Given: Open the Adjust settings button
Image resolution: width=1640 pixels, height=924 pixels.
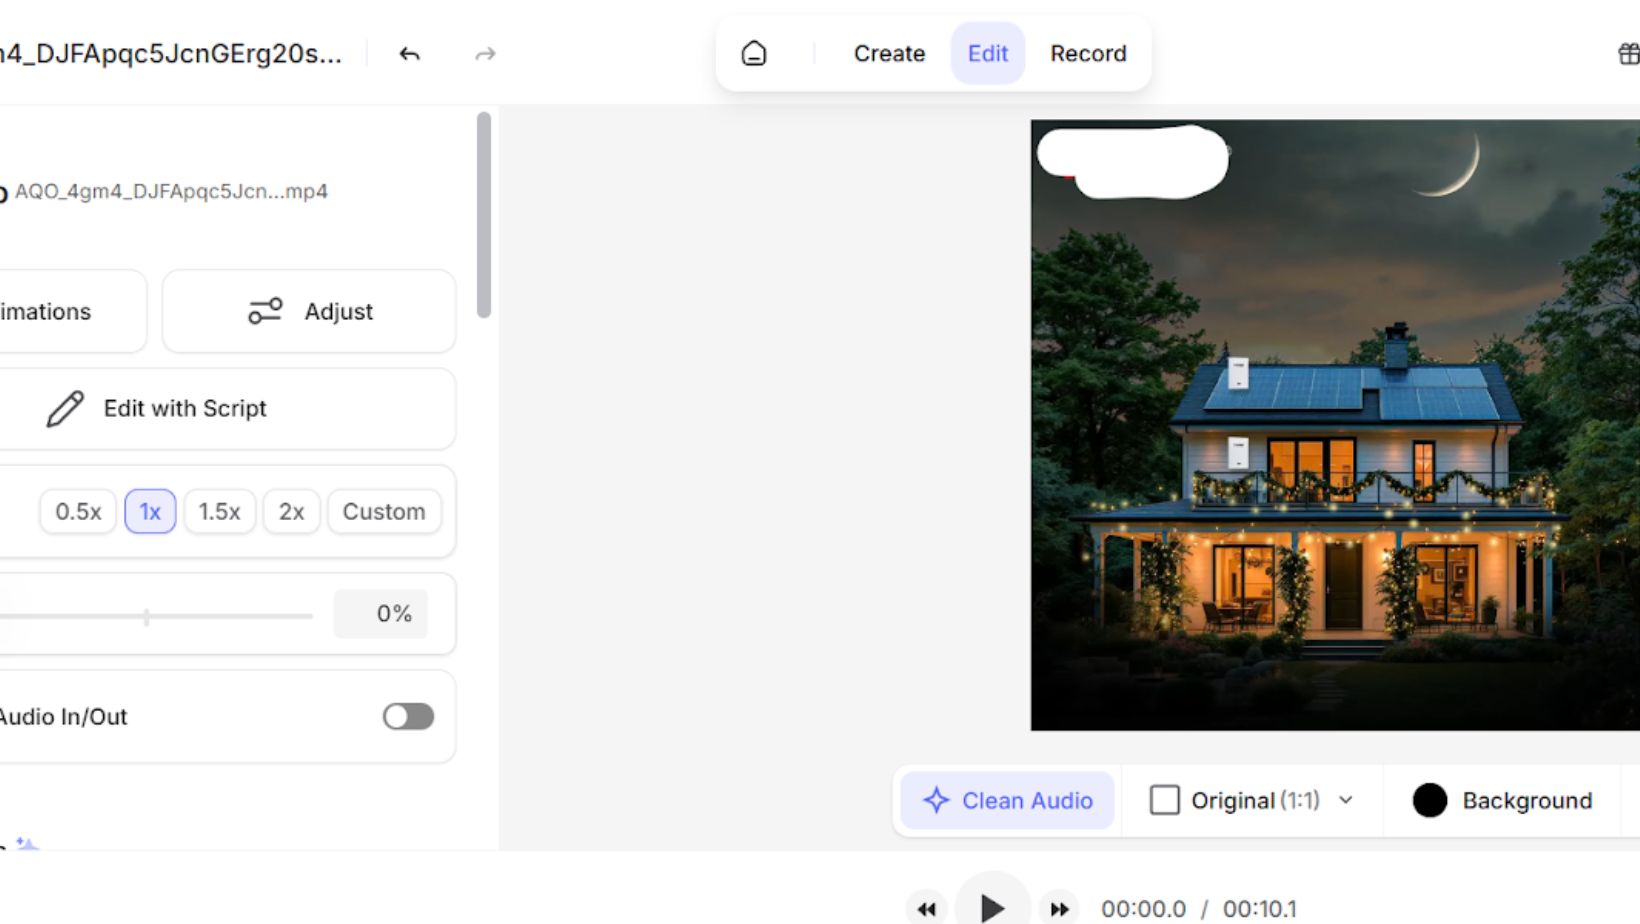Looking at the screenshot, I should pyautogui.click(x=309, y=312).
